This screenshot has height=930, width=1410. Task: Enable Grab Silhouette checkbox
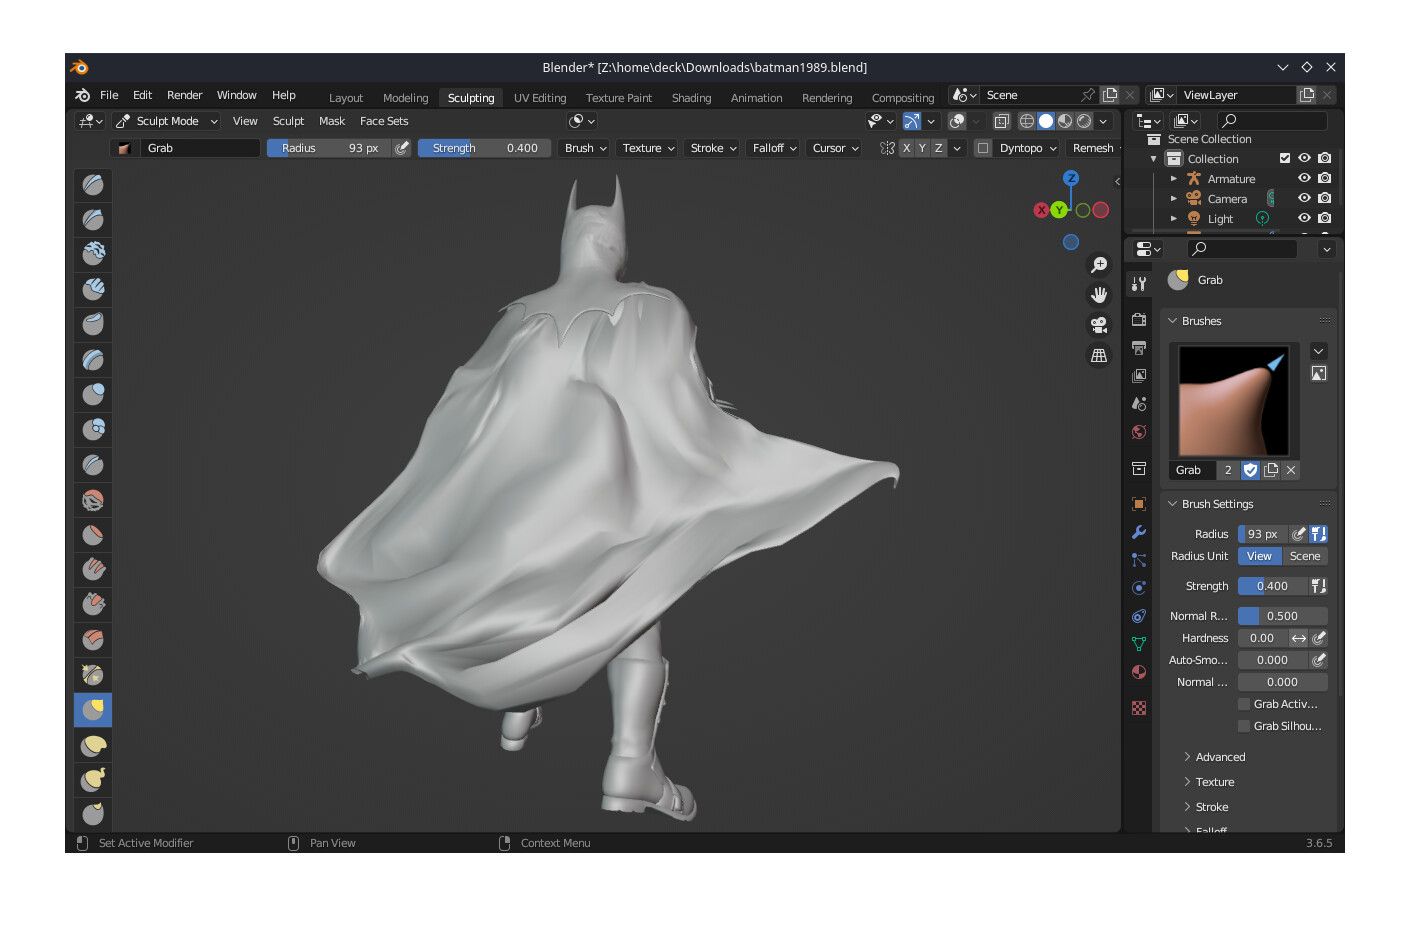point(1244,726)
